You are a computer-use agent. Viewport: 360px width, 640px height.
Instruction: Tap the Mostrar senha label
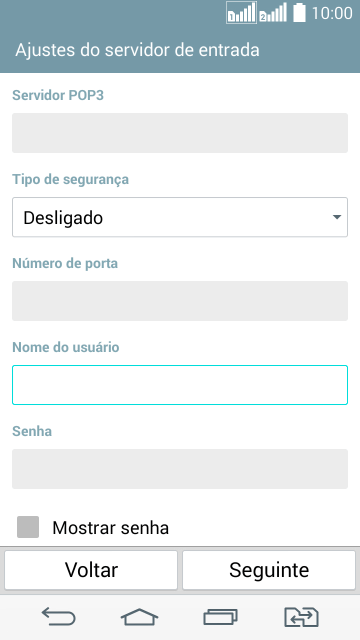[x=111, y=528]
